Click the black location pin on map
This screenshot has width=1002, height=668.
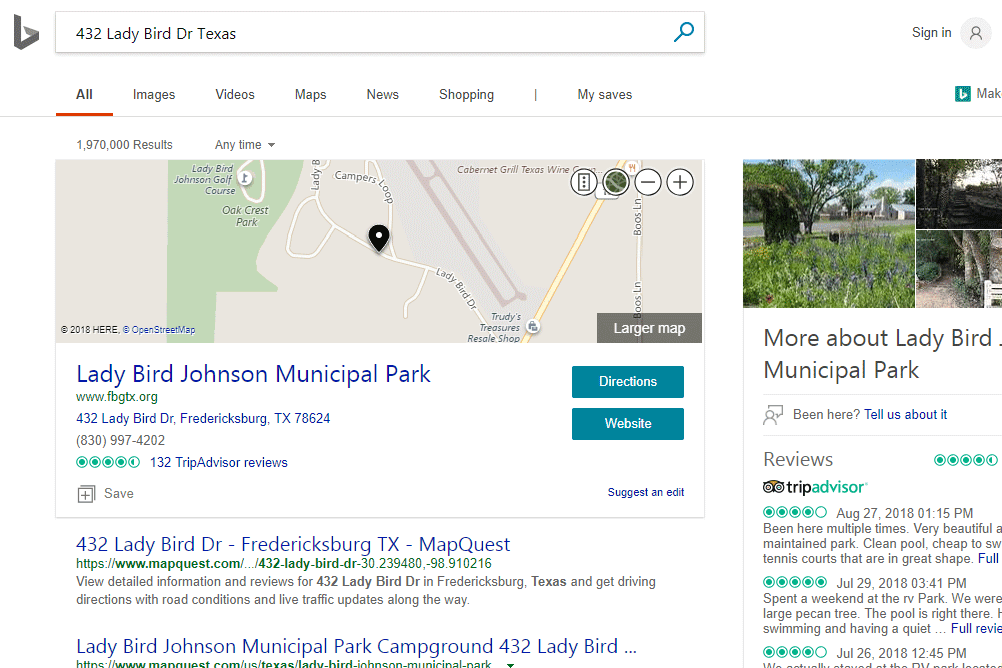pyautogui.click(x=379, y=238)
